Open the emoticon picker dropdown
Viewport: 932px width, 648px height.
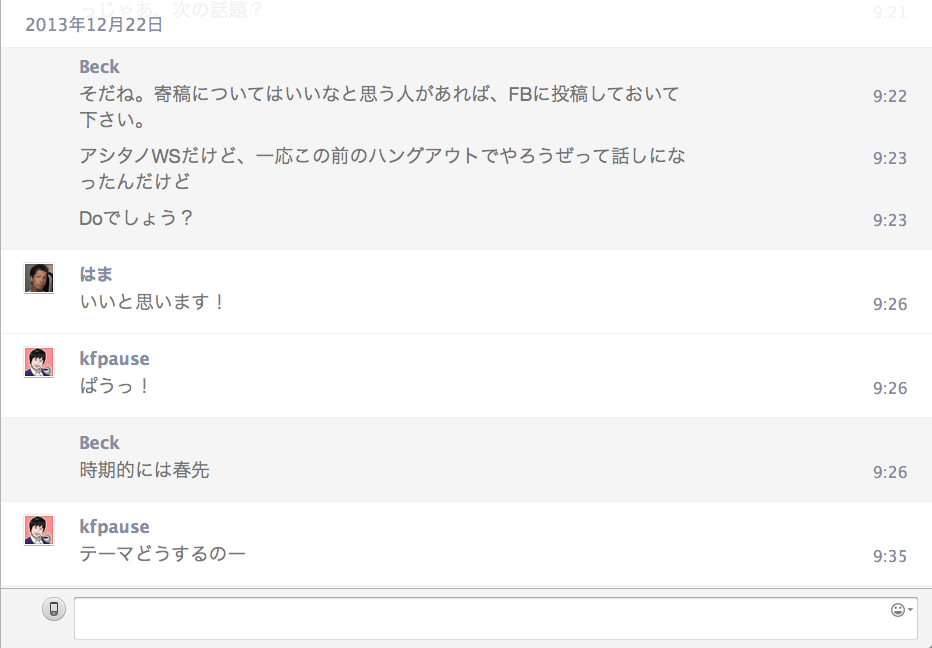[x=900, y=610]
